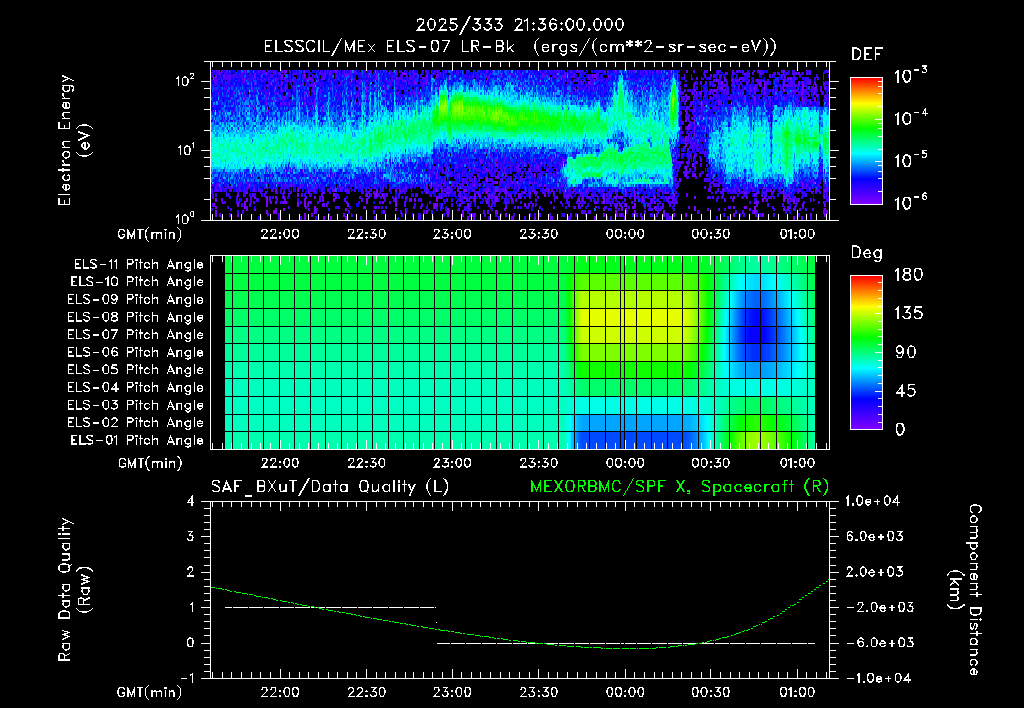This screenshot has height=708, width=1024.
Task: Click the 00:00 tick label under the spectrogram
Action: [x=625, y=234]
